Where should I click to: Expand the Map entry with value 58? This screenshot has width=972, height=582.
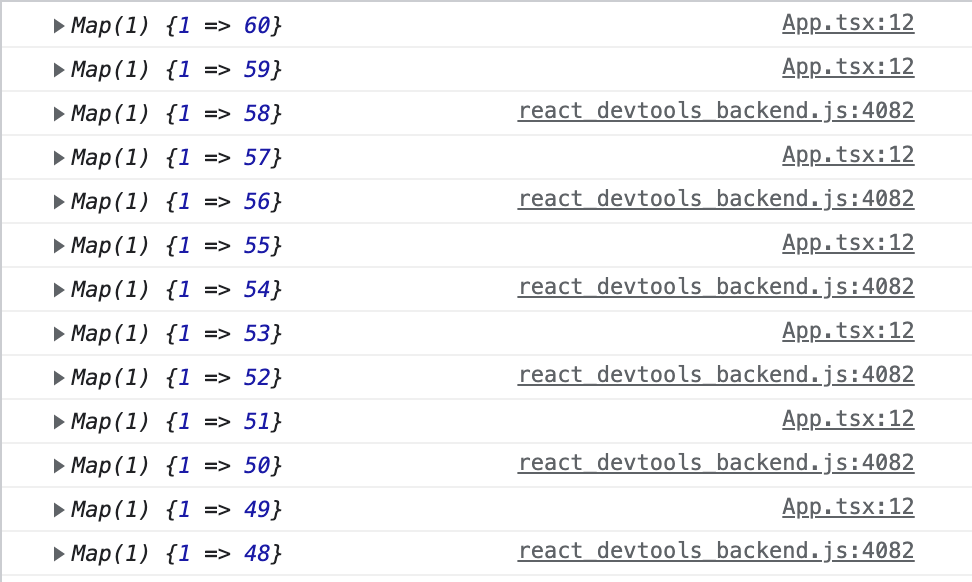pos(59,113)
